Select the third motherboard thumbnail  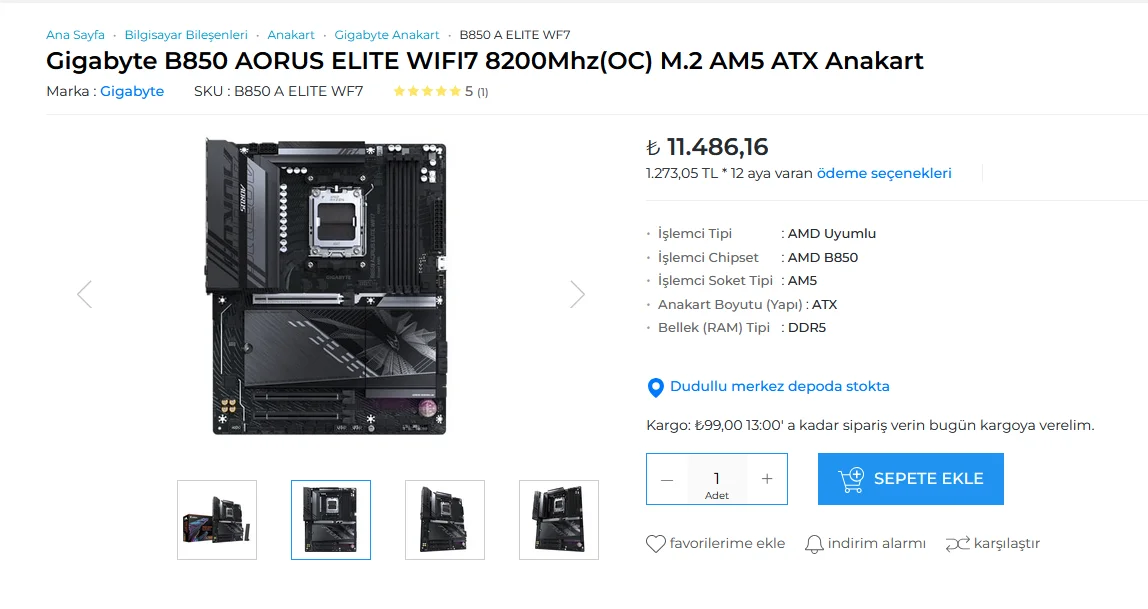click(x=445, y=520)
